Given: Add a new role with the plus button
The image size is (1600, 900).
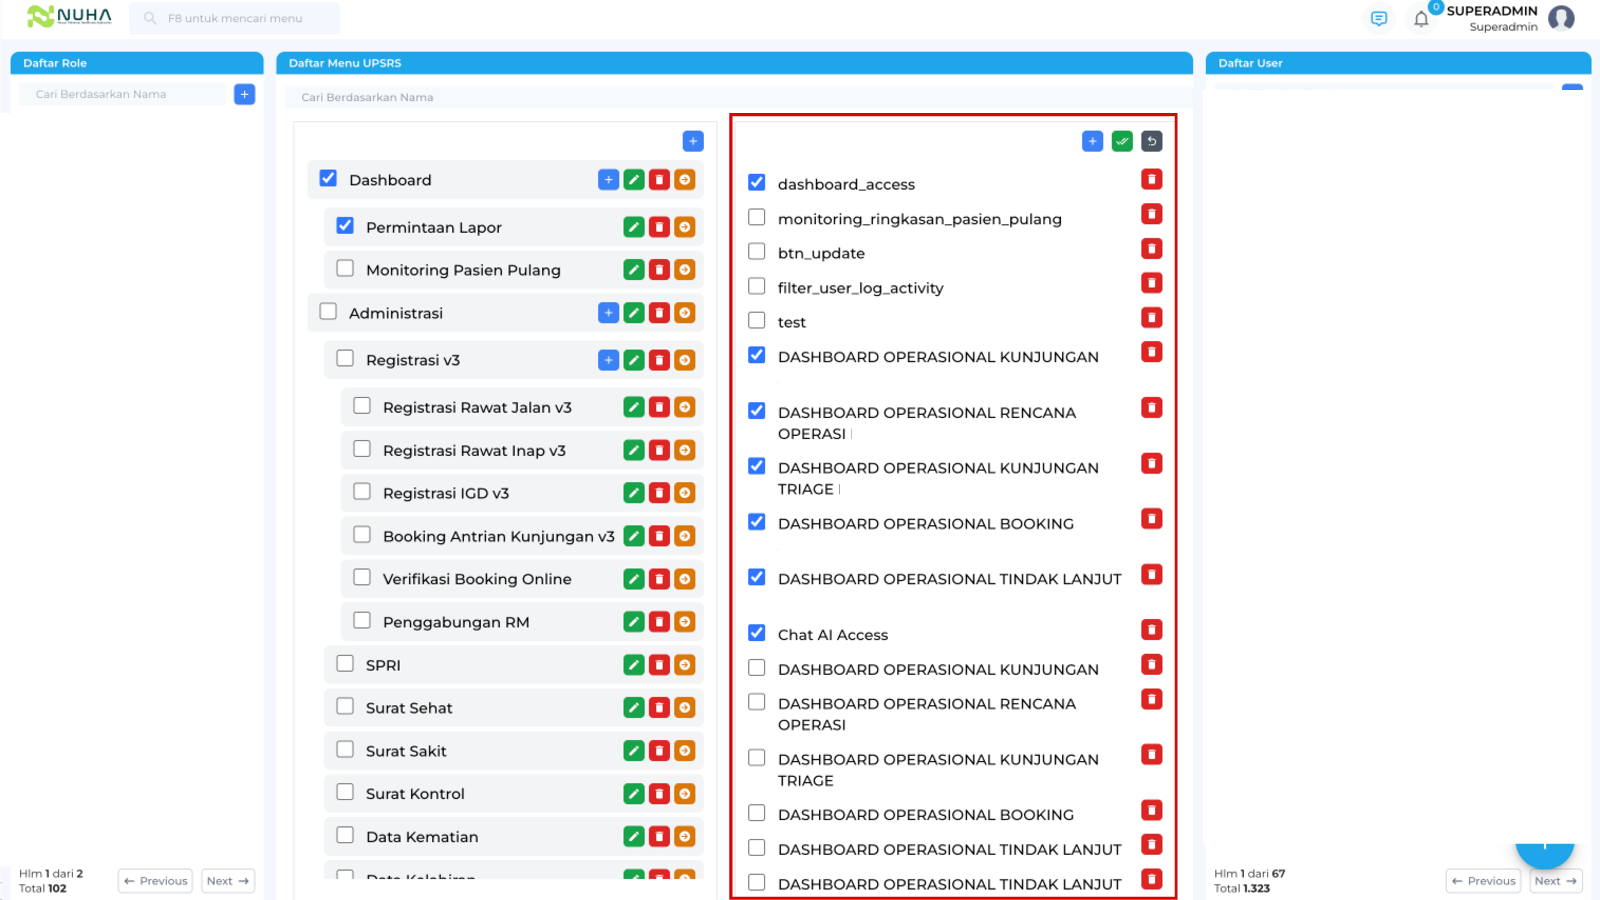Looking at the screenshot, I should click(x=244, y=94).
